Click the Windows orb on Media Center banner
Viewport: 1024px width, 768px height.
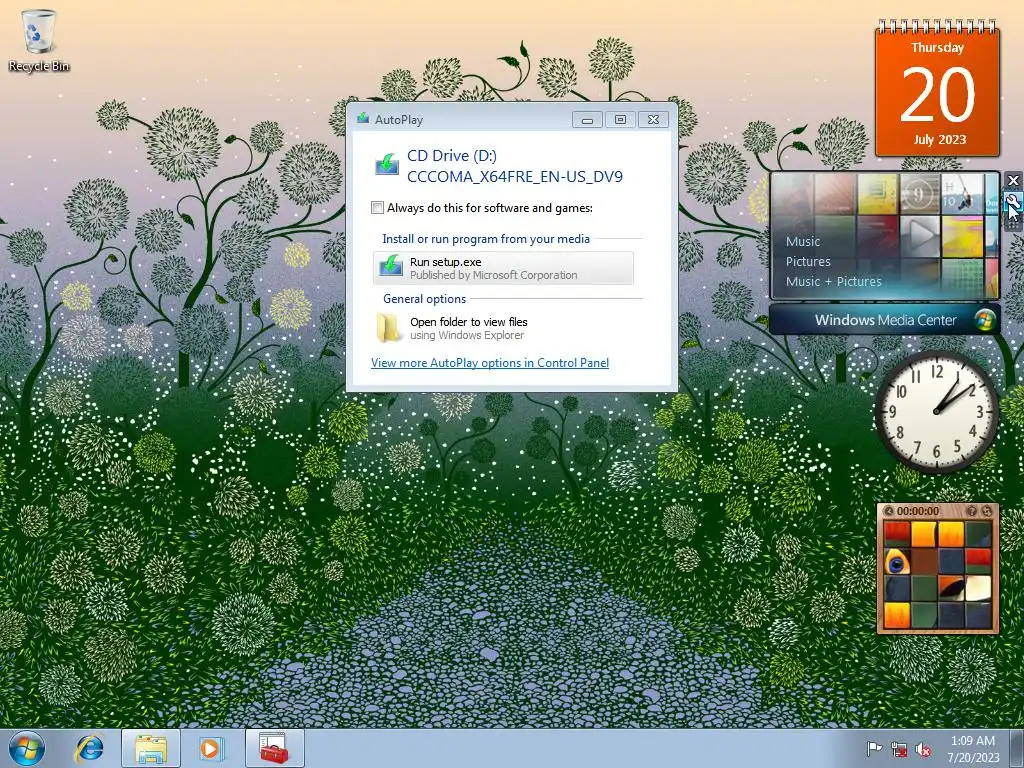click(984, 320)
